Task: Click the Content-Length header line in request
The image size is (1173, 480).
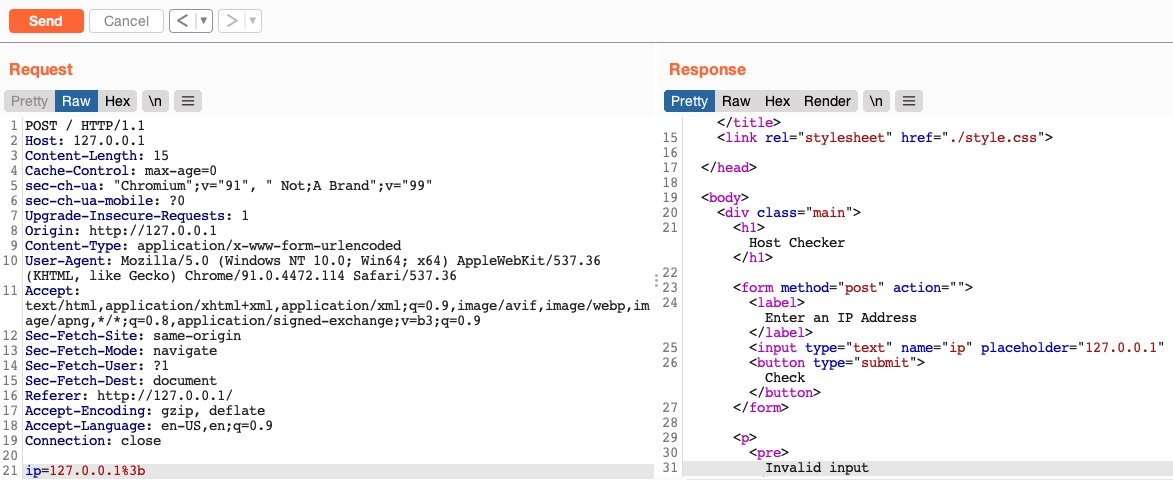Action: pos(97,156)
